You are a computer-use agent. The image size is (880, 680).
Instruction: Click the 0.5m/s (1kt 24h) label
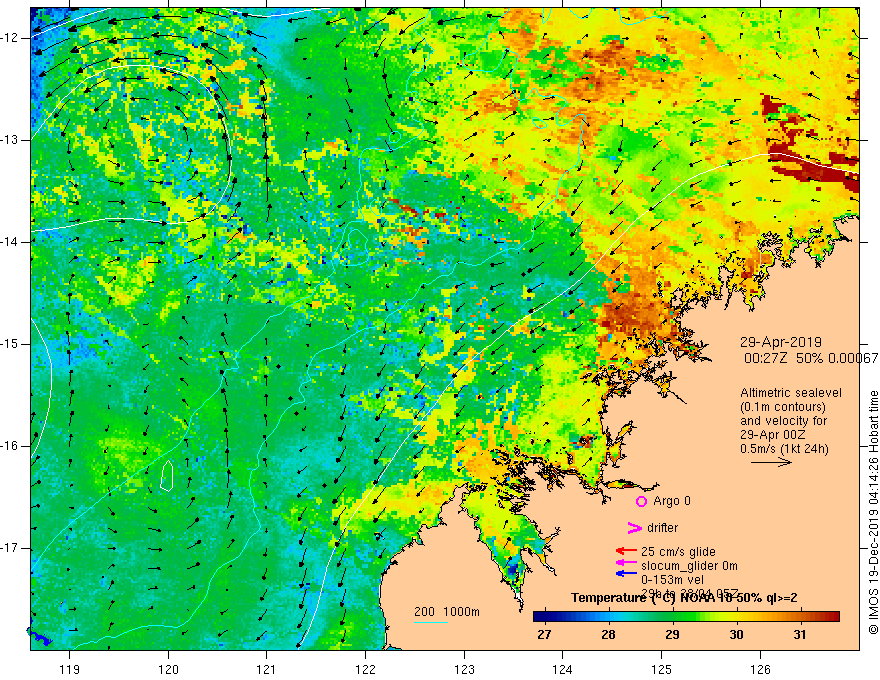(x=784, y=449)
